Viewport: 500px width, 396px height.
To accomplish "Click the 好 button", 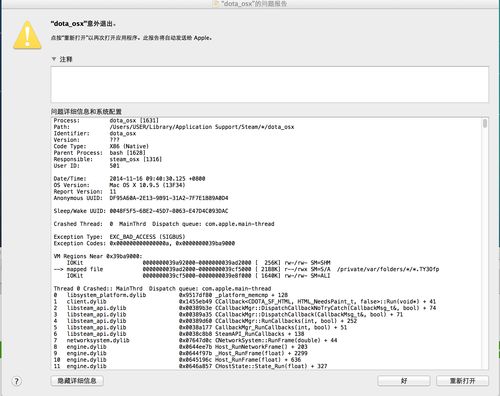I will 404,381.
